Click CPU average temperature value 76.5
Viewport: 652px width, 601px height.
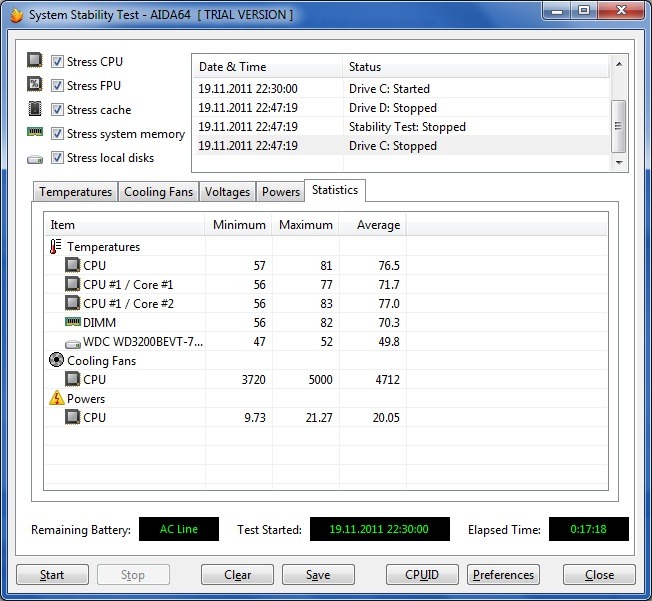389,265
